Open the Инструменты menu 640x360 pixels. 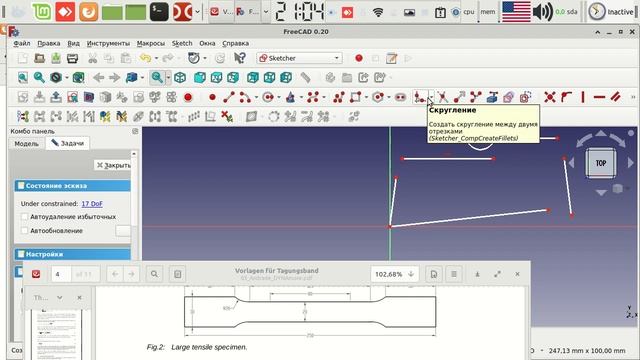[108, 43]
